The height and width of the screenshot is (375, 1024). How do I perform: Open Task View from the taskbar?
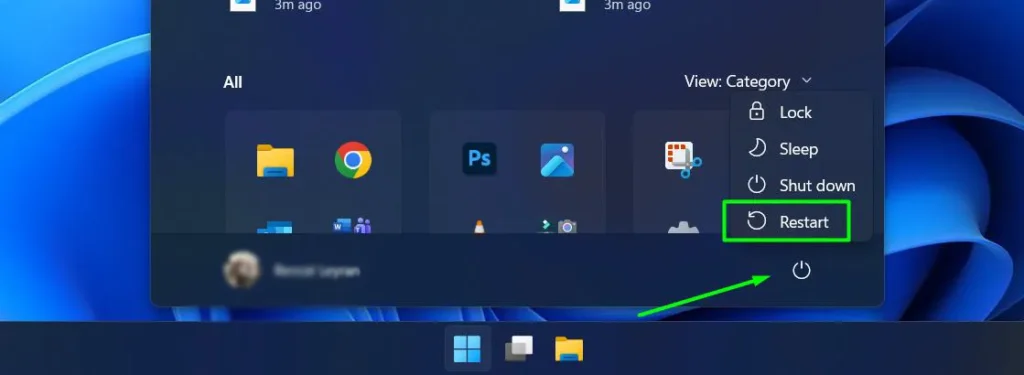click(519, 348)
